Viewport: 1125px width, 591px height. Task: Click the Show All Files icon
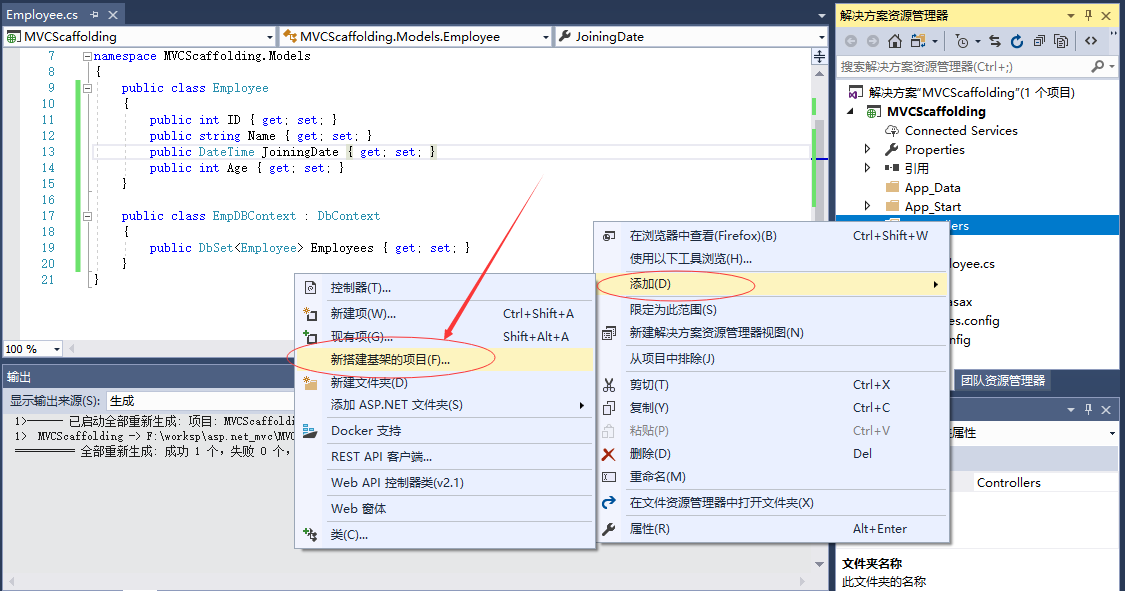pyautogui.click(x=1061, y=41)
